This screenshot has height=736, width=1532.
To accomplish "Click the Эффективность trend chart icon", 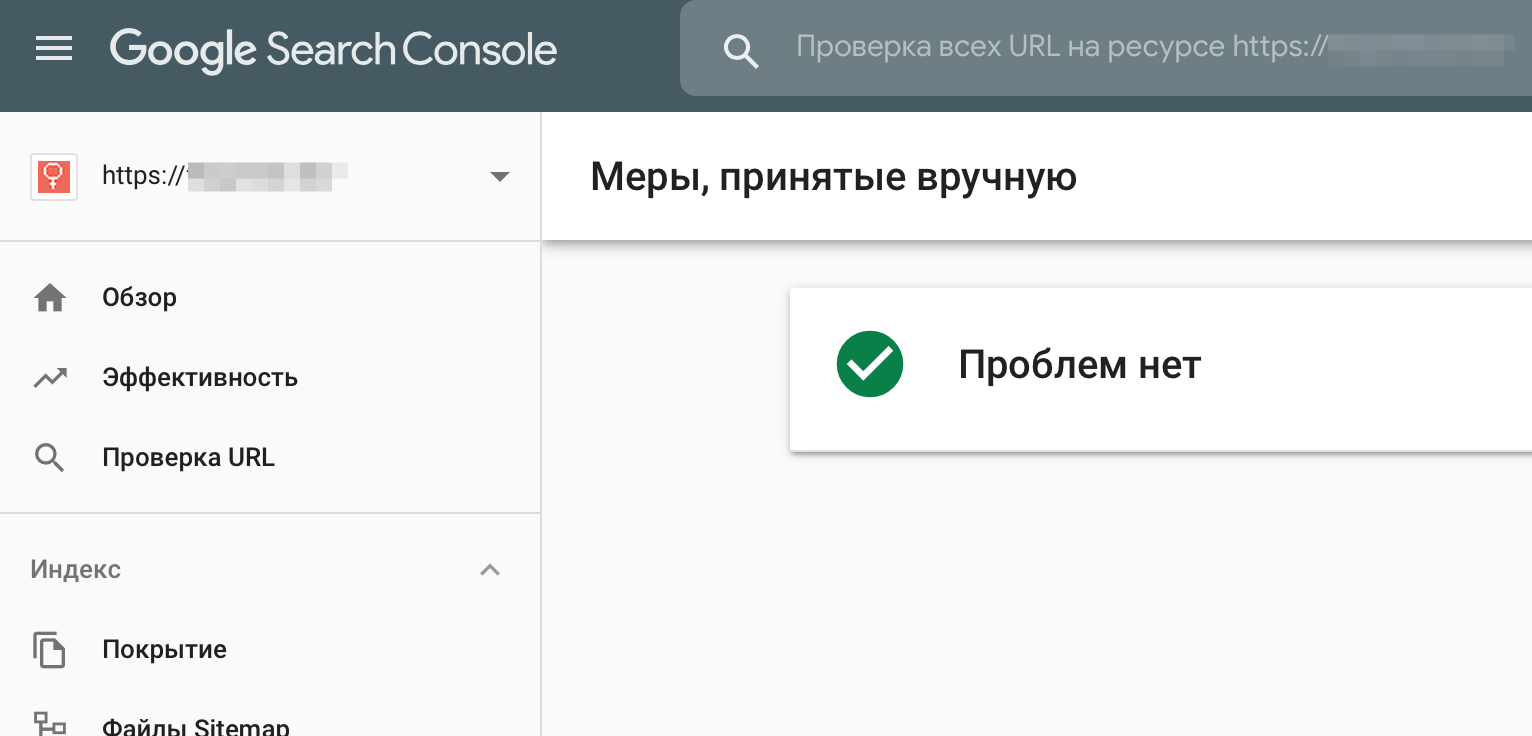I will click(49, 378).
